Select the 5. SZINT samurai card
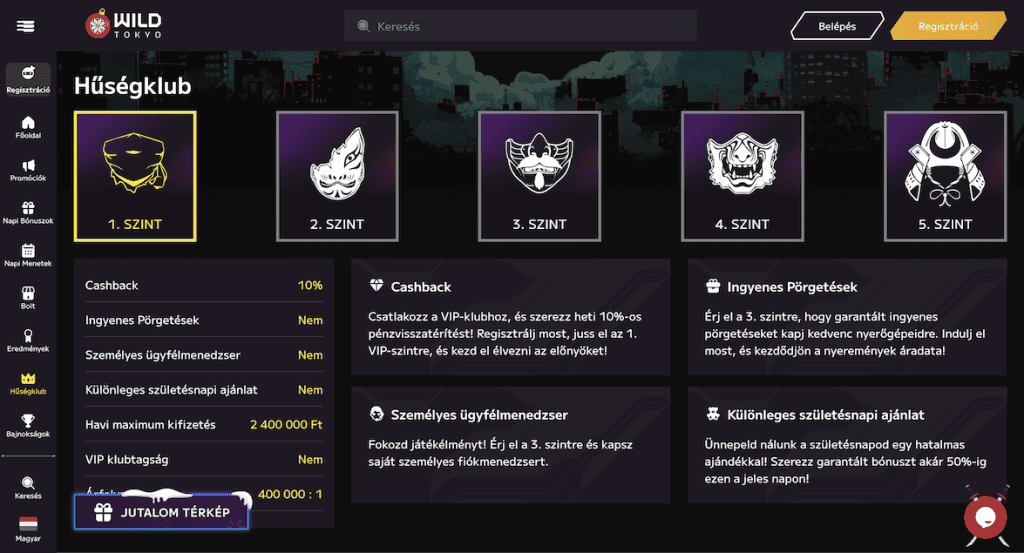Screen dimensions: 1024x553 (945, 176)
